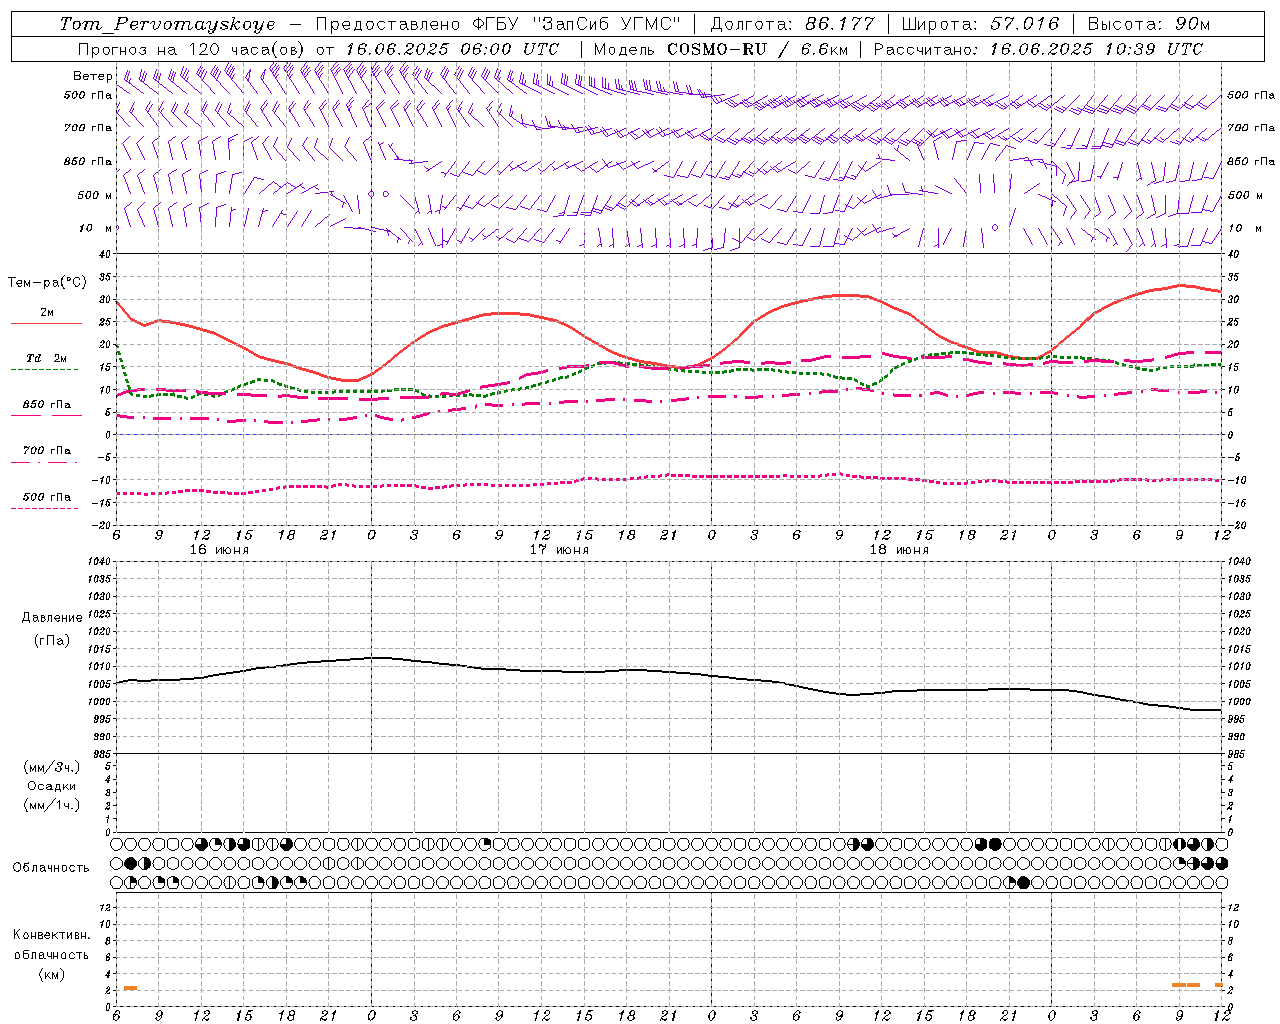Select the Осадки precipitation label
The image size is (1280, 1024).
point(52,786)
